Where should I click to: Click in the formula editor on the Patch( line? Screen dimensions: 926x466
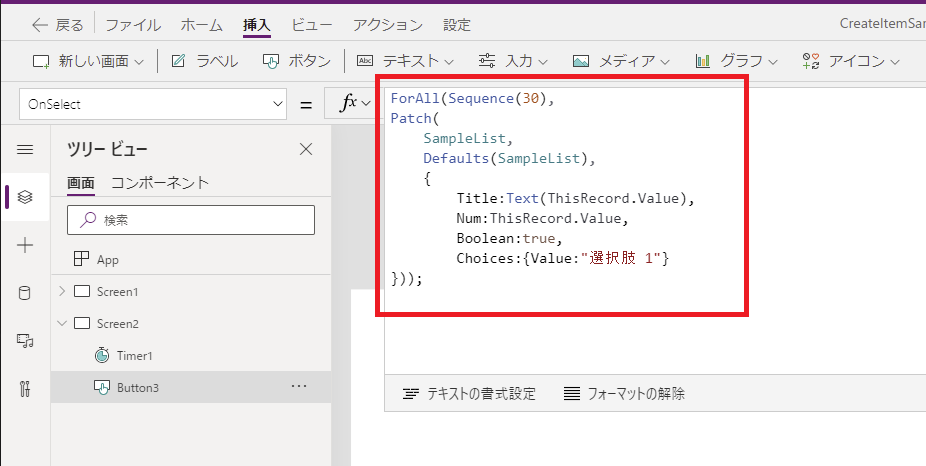(x=414, y=119)
